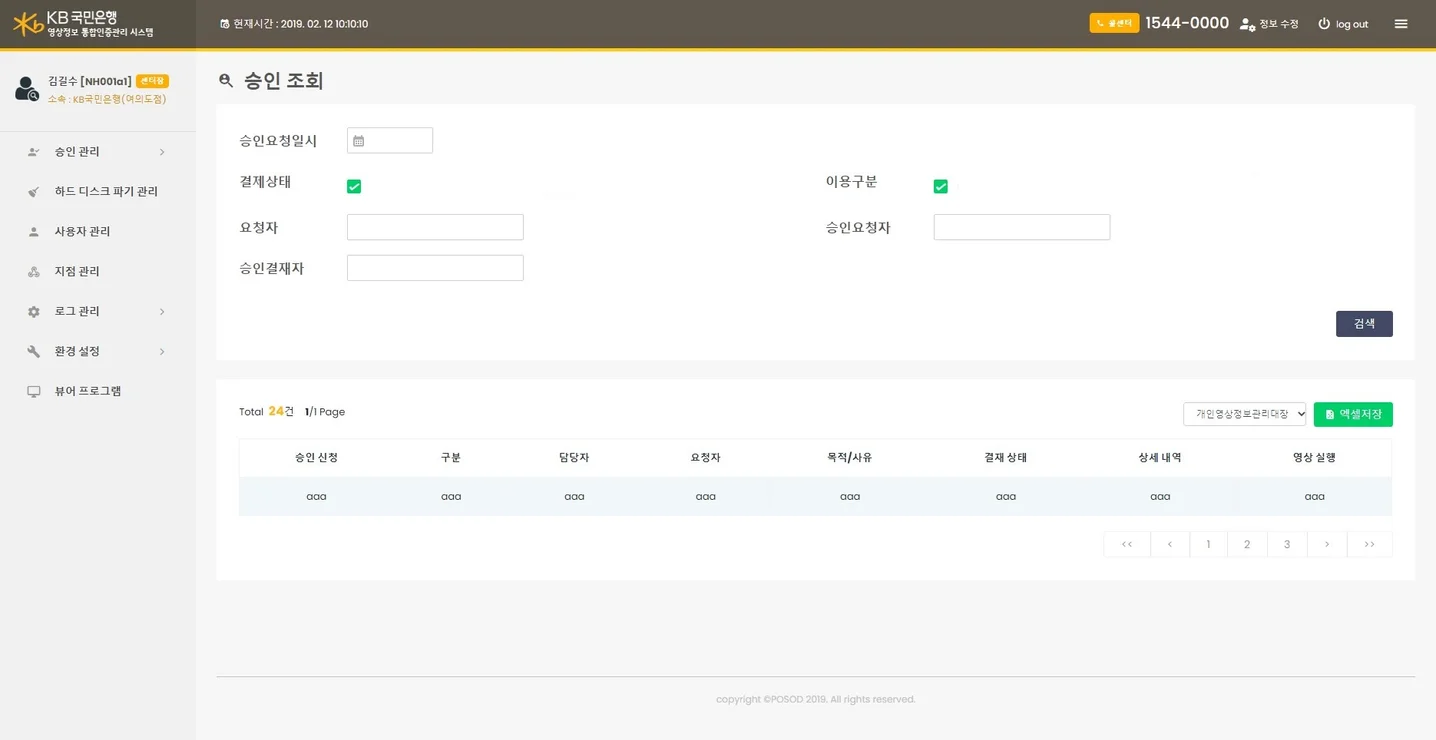Click the 상세 내역 column header

tap(1160, 457)
